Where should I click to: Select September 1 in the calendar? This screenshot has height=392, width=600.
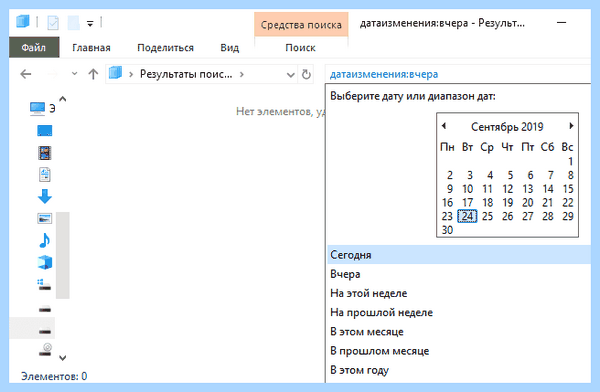pos(570,162)
